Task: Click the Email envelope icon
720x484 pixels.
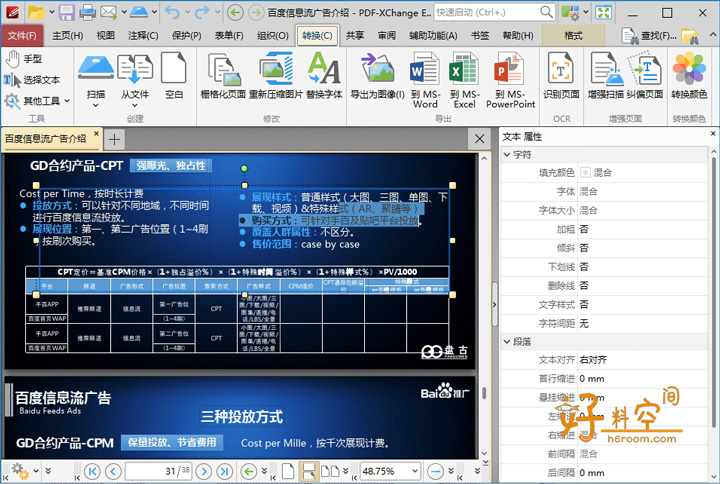Action: [x=108, y=12]
